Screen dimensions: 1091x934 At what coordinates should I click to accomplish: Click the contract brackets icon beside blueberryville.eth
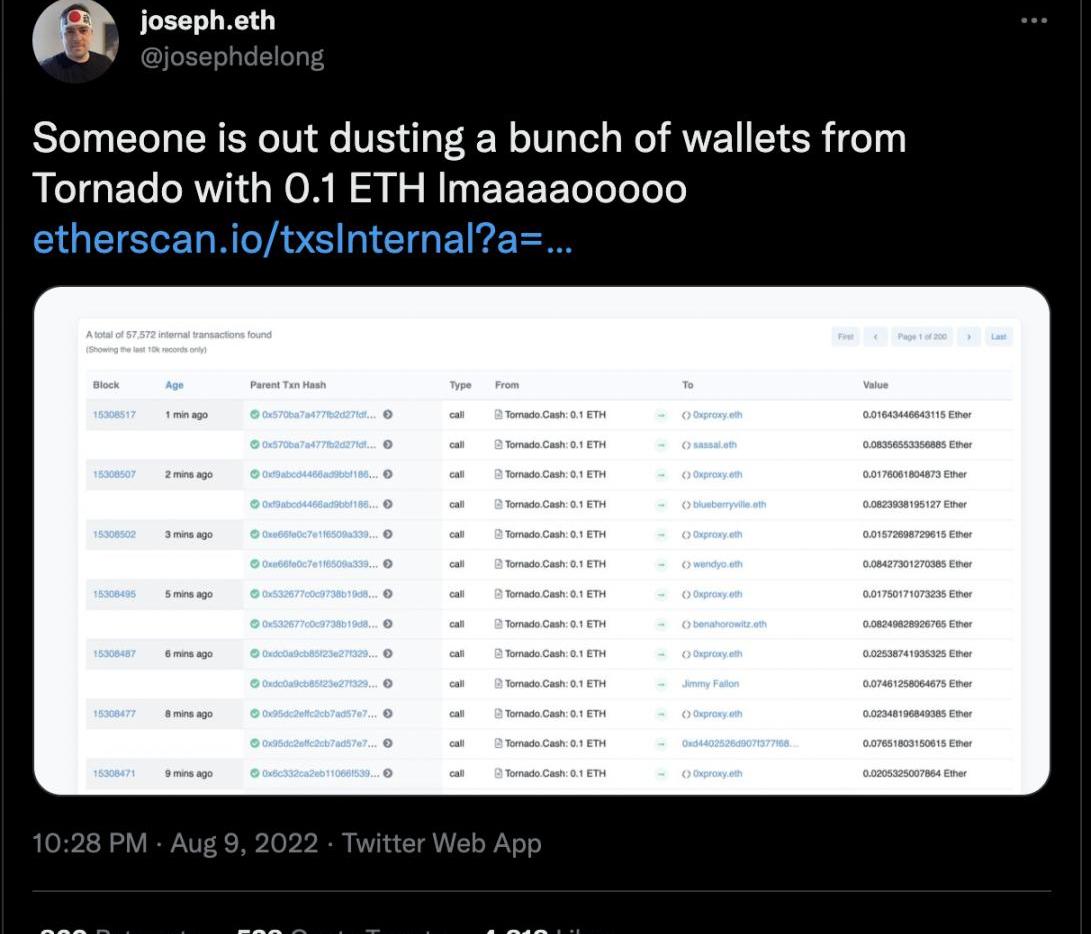tap(686, 504)
